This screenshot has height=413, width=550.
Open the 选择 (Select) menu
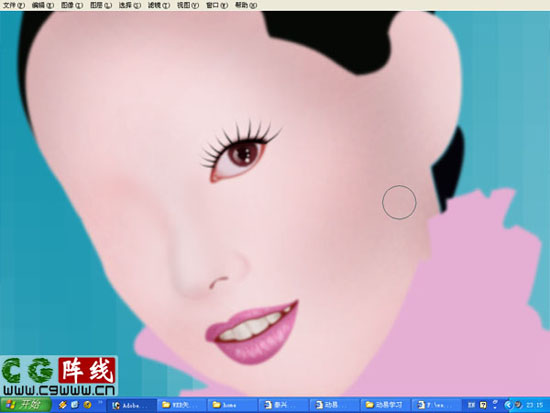pyautogui.click(x=130, y=5)
